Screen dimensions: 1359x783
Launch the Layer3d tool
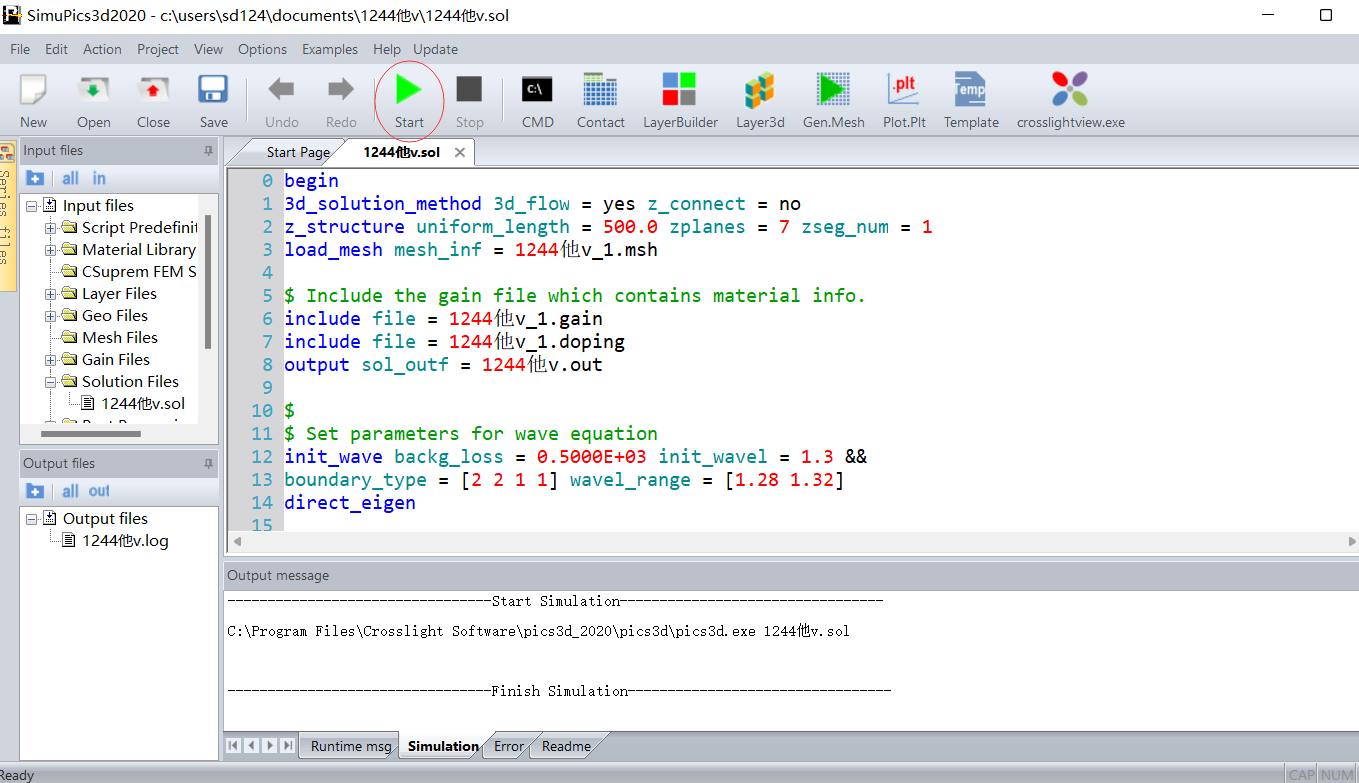[x=760, y=91]
